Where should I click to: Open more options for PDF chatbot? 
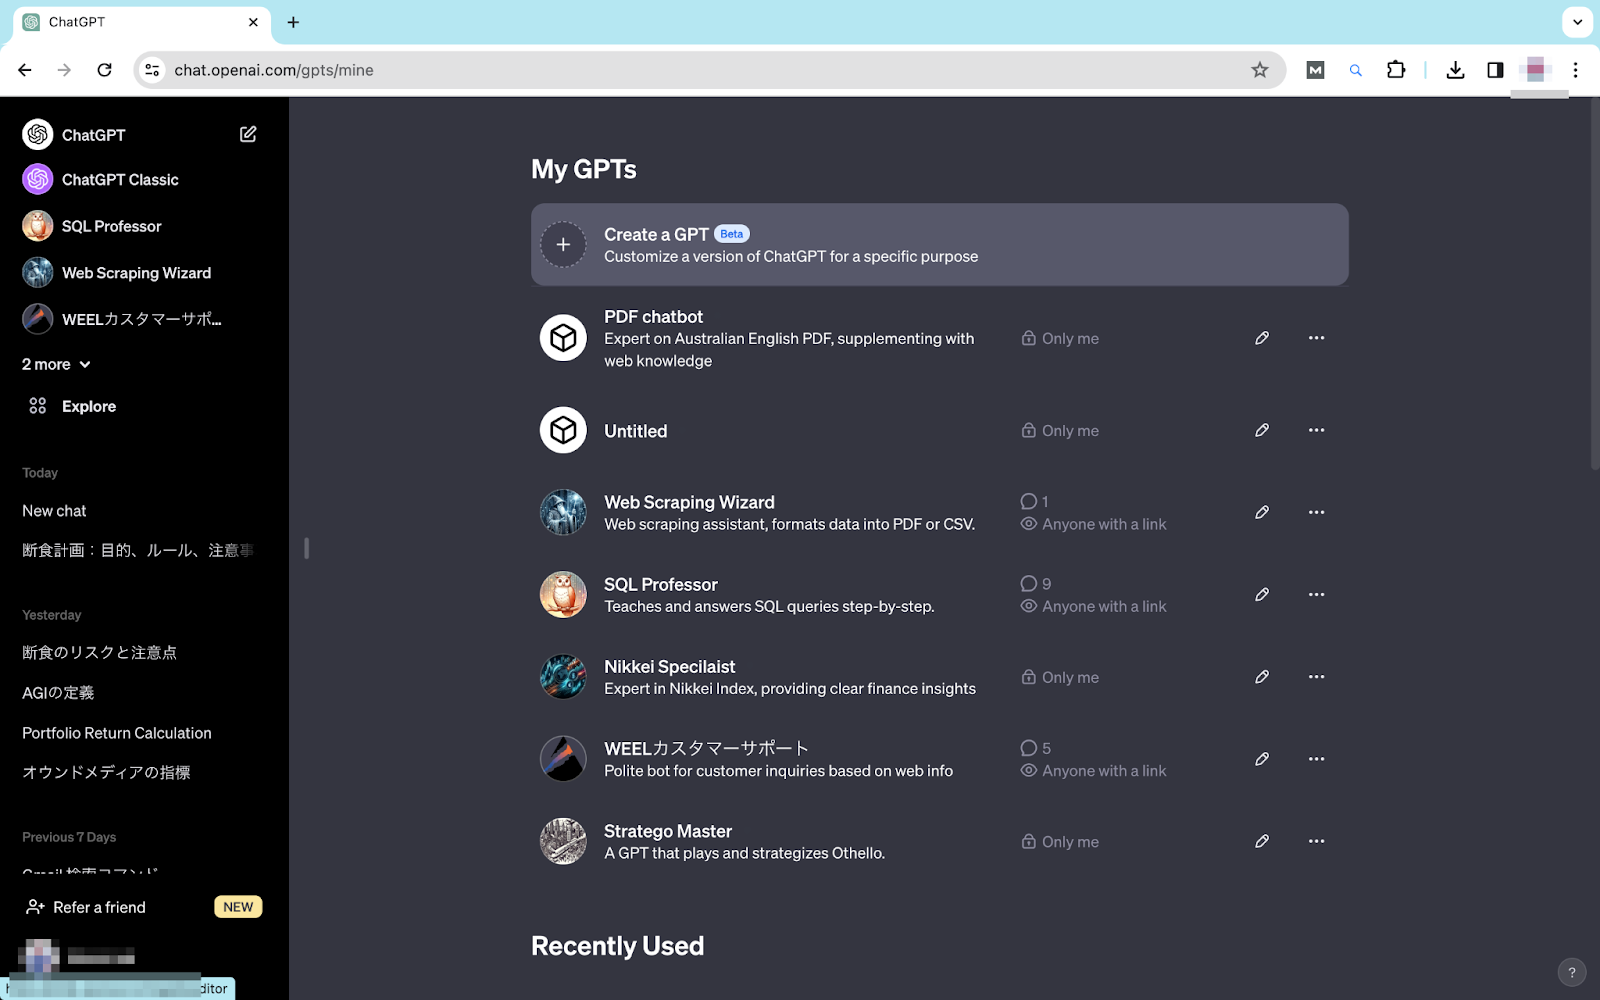1316,338
